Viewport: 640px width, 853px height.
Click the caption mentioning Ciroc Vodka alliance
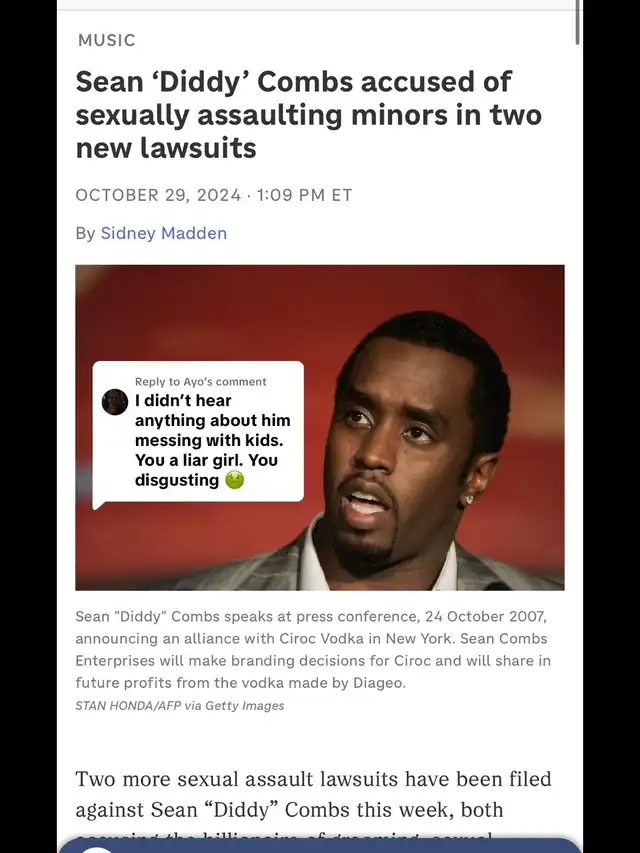tap(313, 650)
